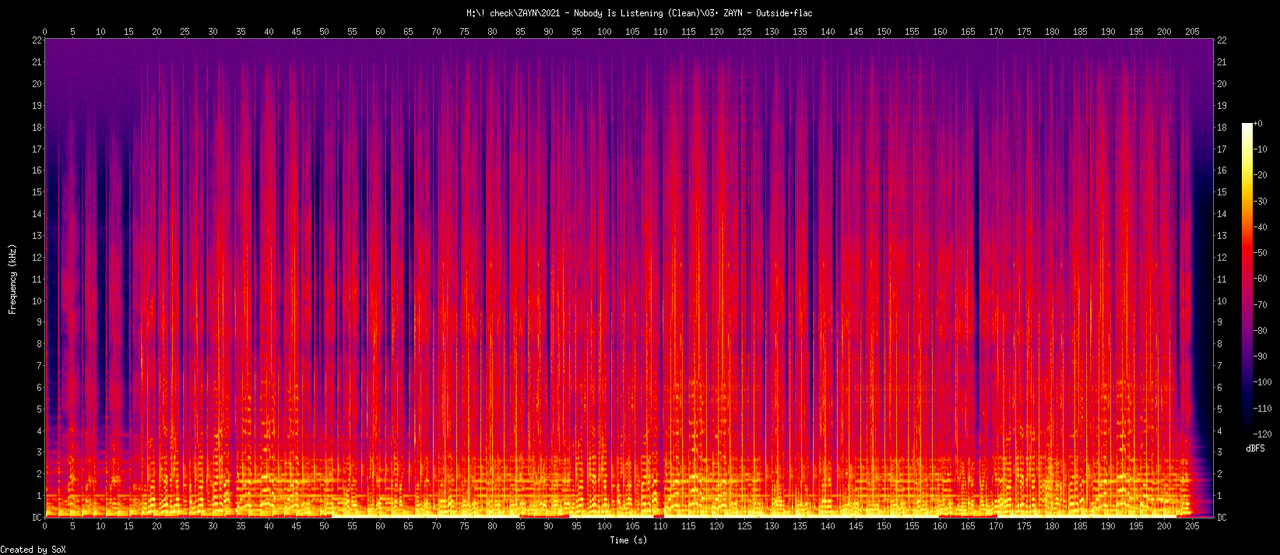Click the '-10' dBFS scale value
1280x555 pixels.
(1263, 149)
